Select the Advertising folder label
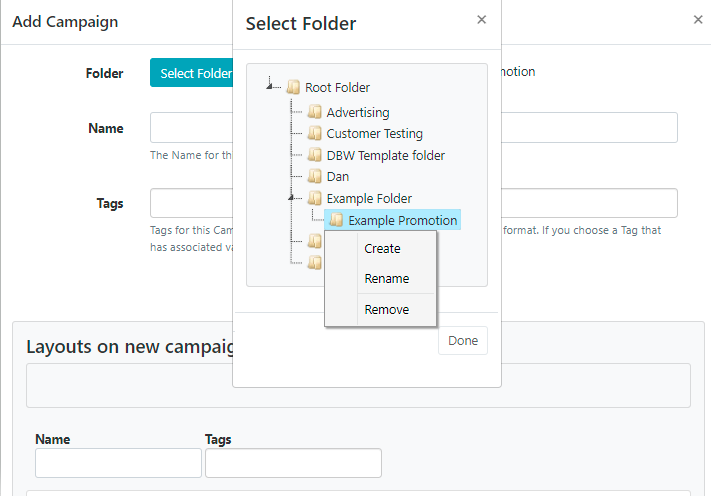This screenshot has width=711, height=496. click(358, 112)
